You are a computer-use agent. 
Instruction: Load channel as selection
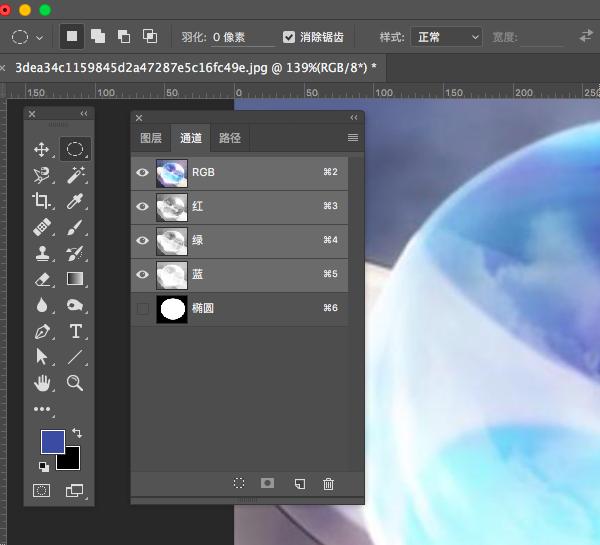239,483
